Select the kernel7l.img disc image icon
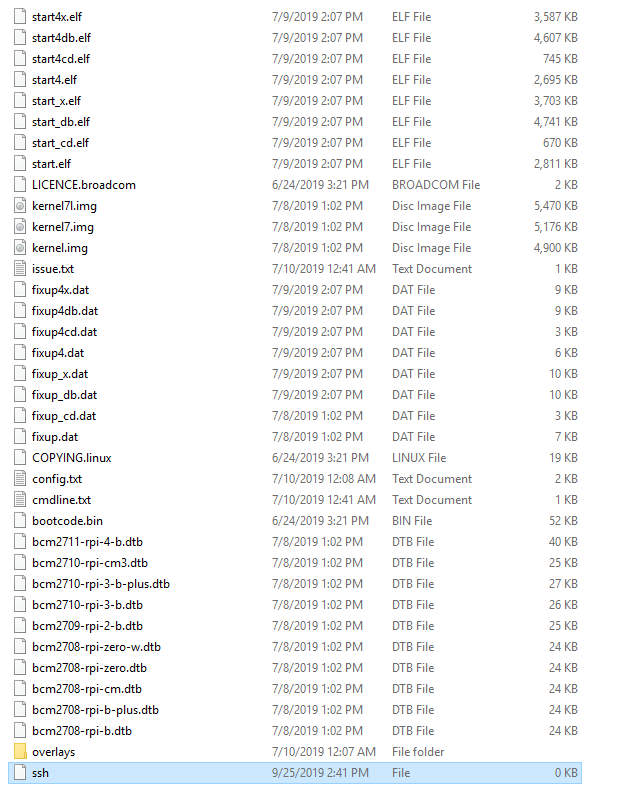The image size is (635, 804). 20,206
